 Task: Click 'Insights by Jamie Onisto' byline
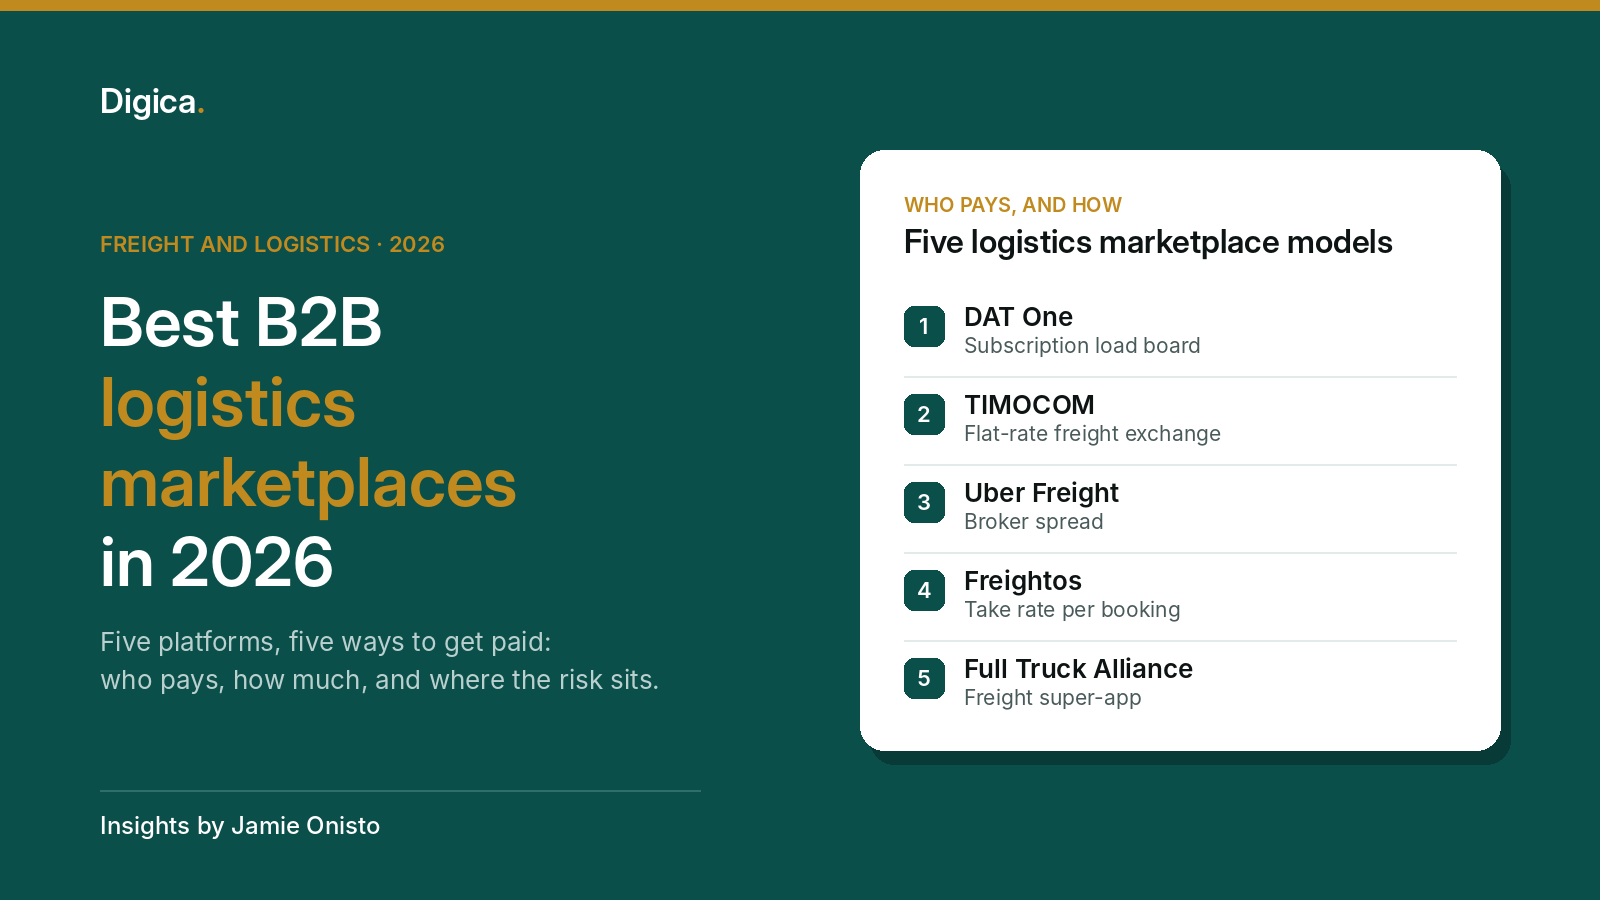point(240,826)
